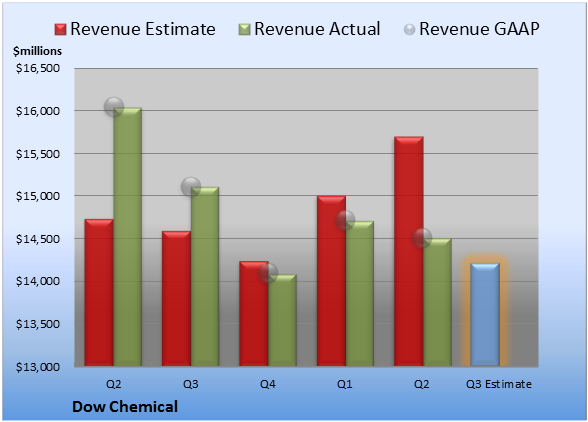The width and height of the screenshot is (588, 422).
Task: Click the 'Q3 Estimate' axis label
Action: (x=499, y=384)
